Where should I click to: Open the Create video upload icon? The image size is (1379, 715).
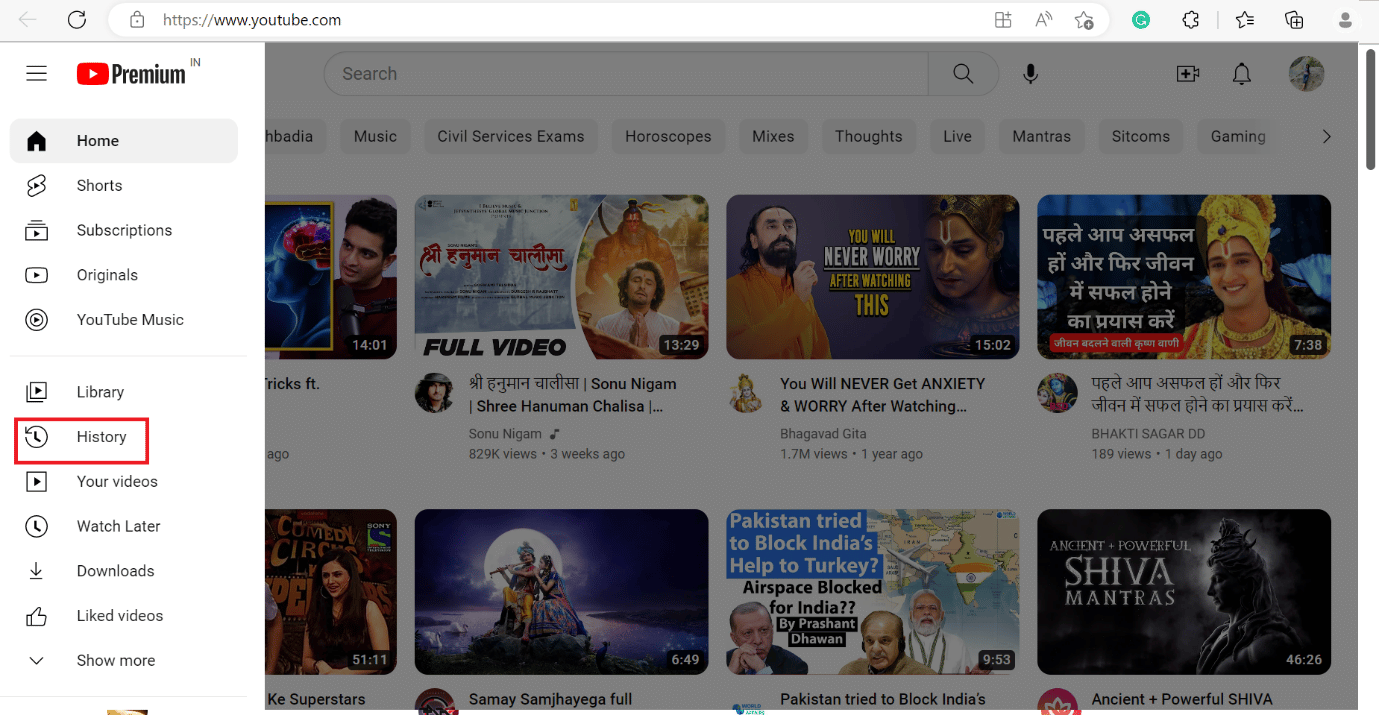1188,73
